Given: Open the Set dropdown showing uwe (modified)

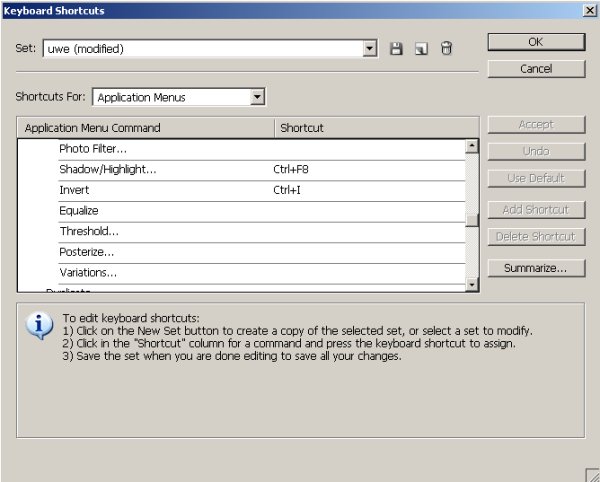Looking at the screenshot, I should tap(210, 49).
